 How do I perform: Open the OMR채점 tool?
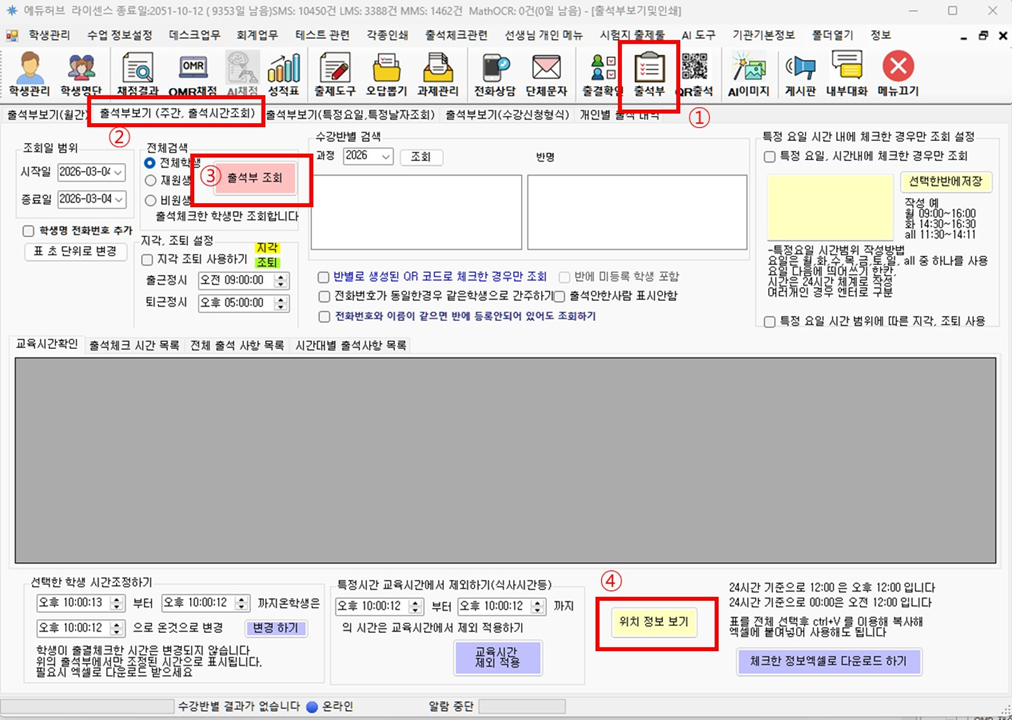point(192,72)
